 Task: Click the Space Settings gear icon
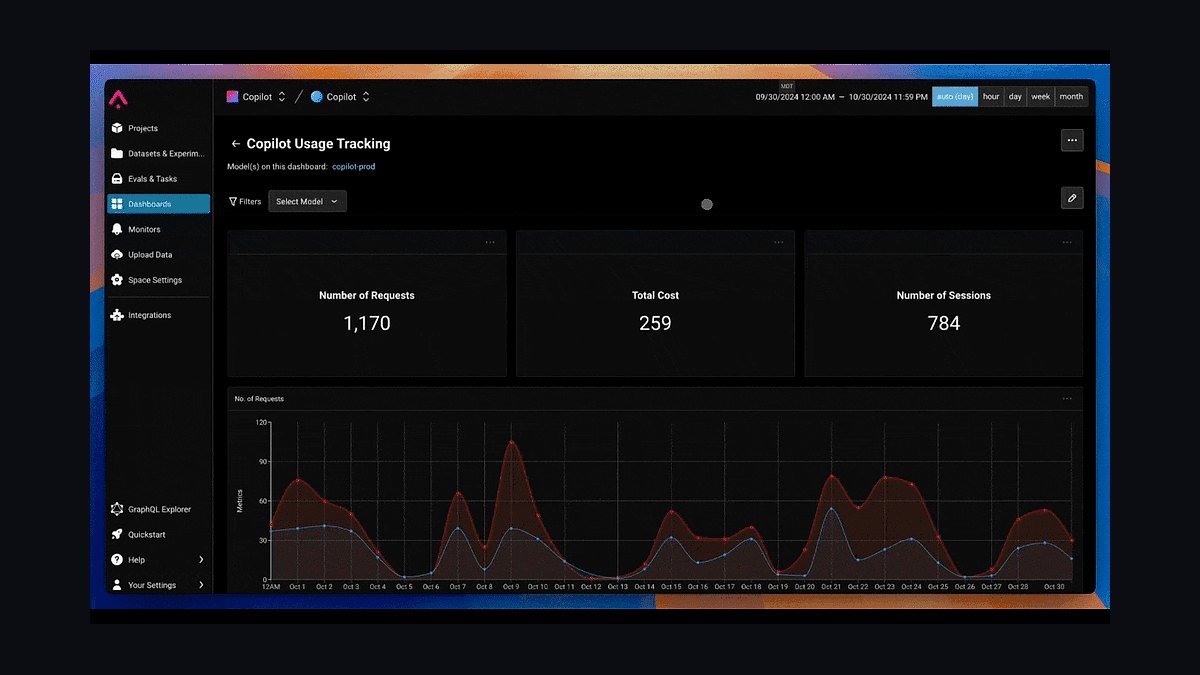118,280
